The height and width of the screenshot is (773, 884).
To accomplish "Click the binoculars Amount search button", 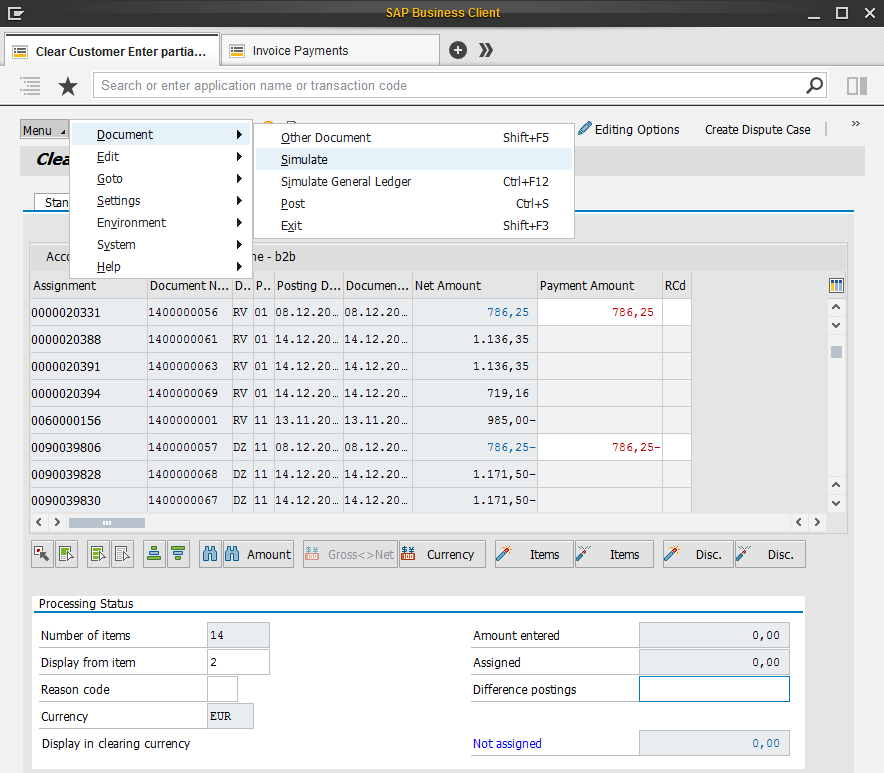I will click(258, 554).
